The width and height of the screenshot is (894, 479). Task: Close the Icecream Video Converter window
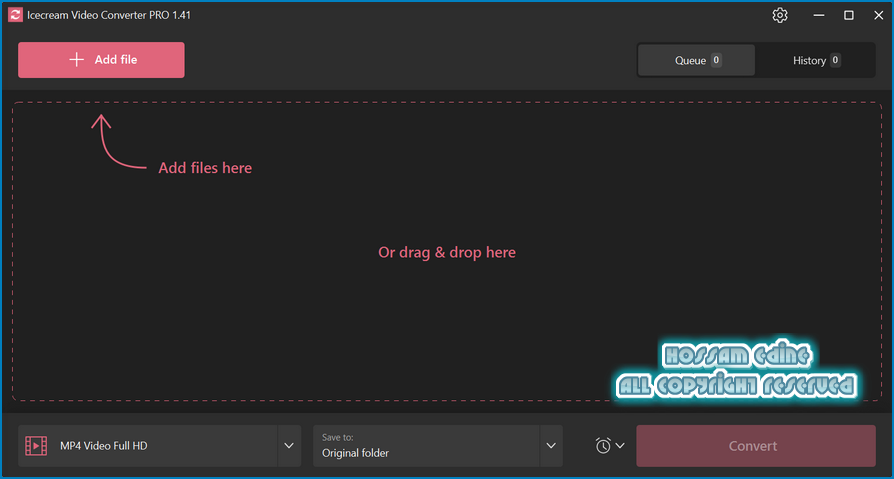click(878, 15)
